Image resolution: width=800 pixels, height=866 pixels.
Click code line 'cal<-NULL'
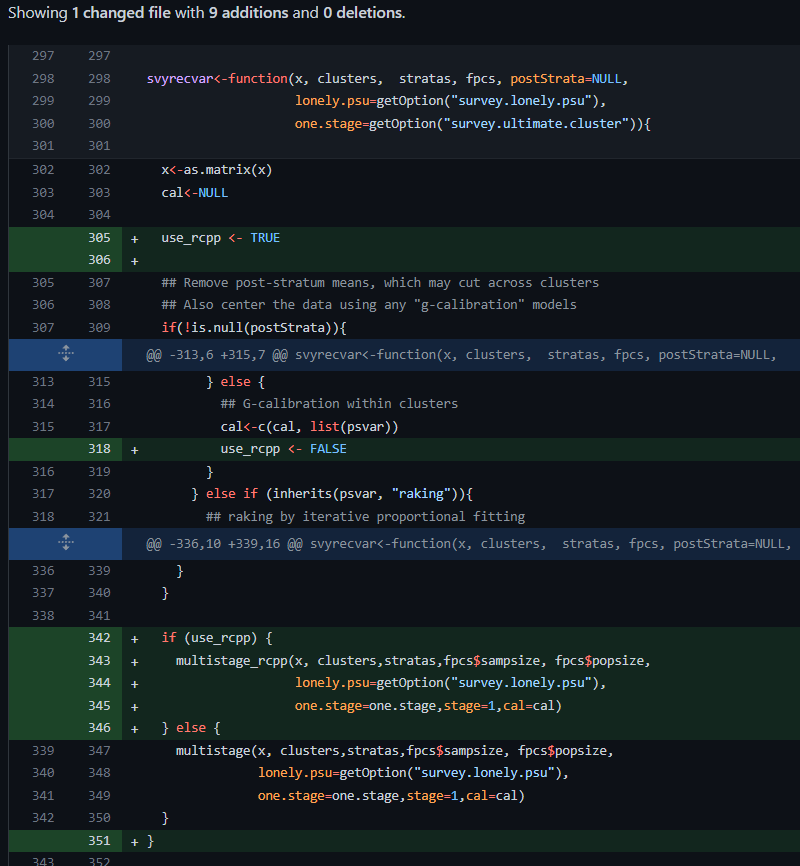[194, 193]
